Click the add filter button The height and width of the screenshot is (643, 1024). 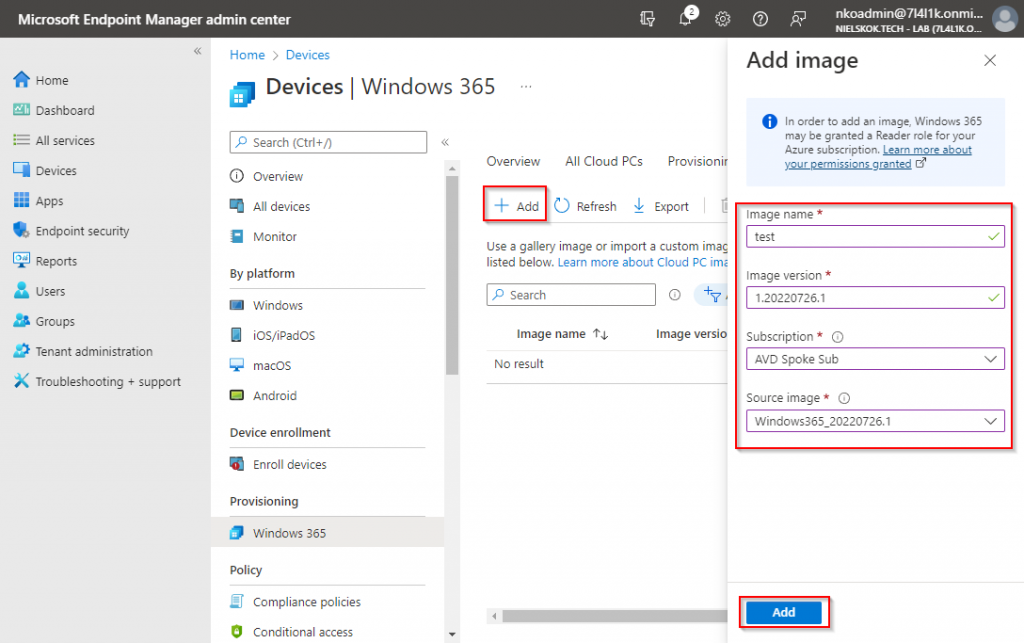tap(712, 295)
